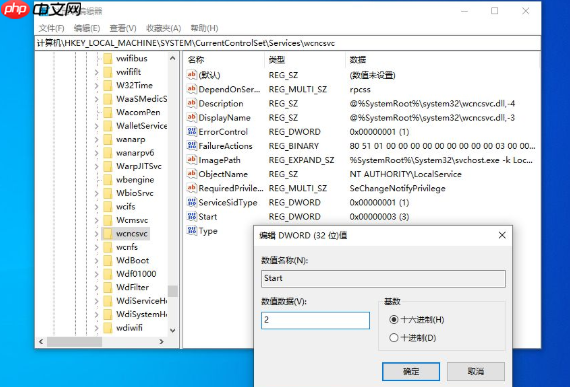Click the RequiredPrivileges value icon
This screenshot has width=570, height=387.
tap(192, 188)
